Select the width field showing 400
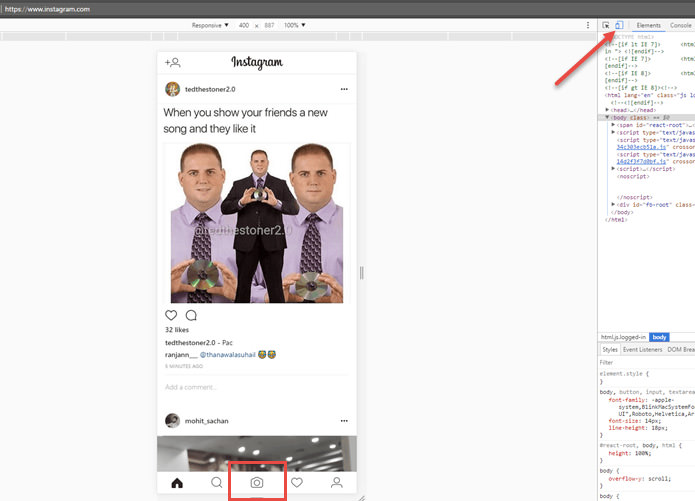The image size is (695, 501). pos(244,25)
